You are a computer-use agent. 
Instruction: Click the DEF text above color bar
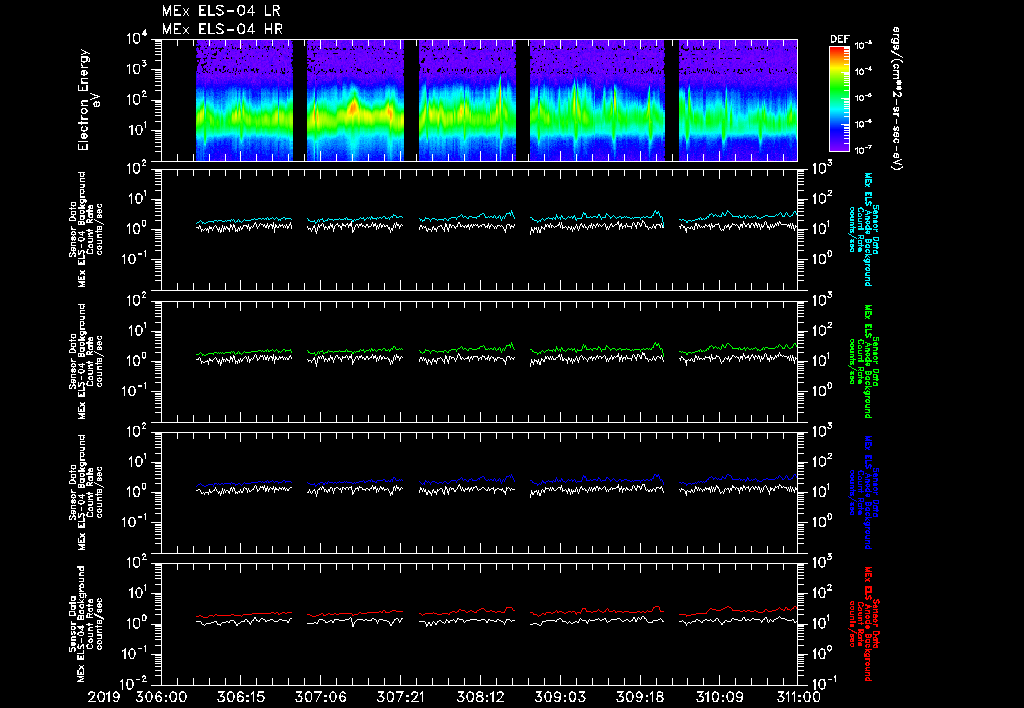(x=839, y=39)
